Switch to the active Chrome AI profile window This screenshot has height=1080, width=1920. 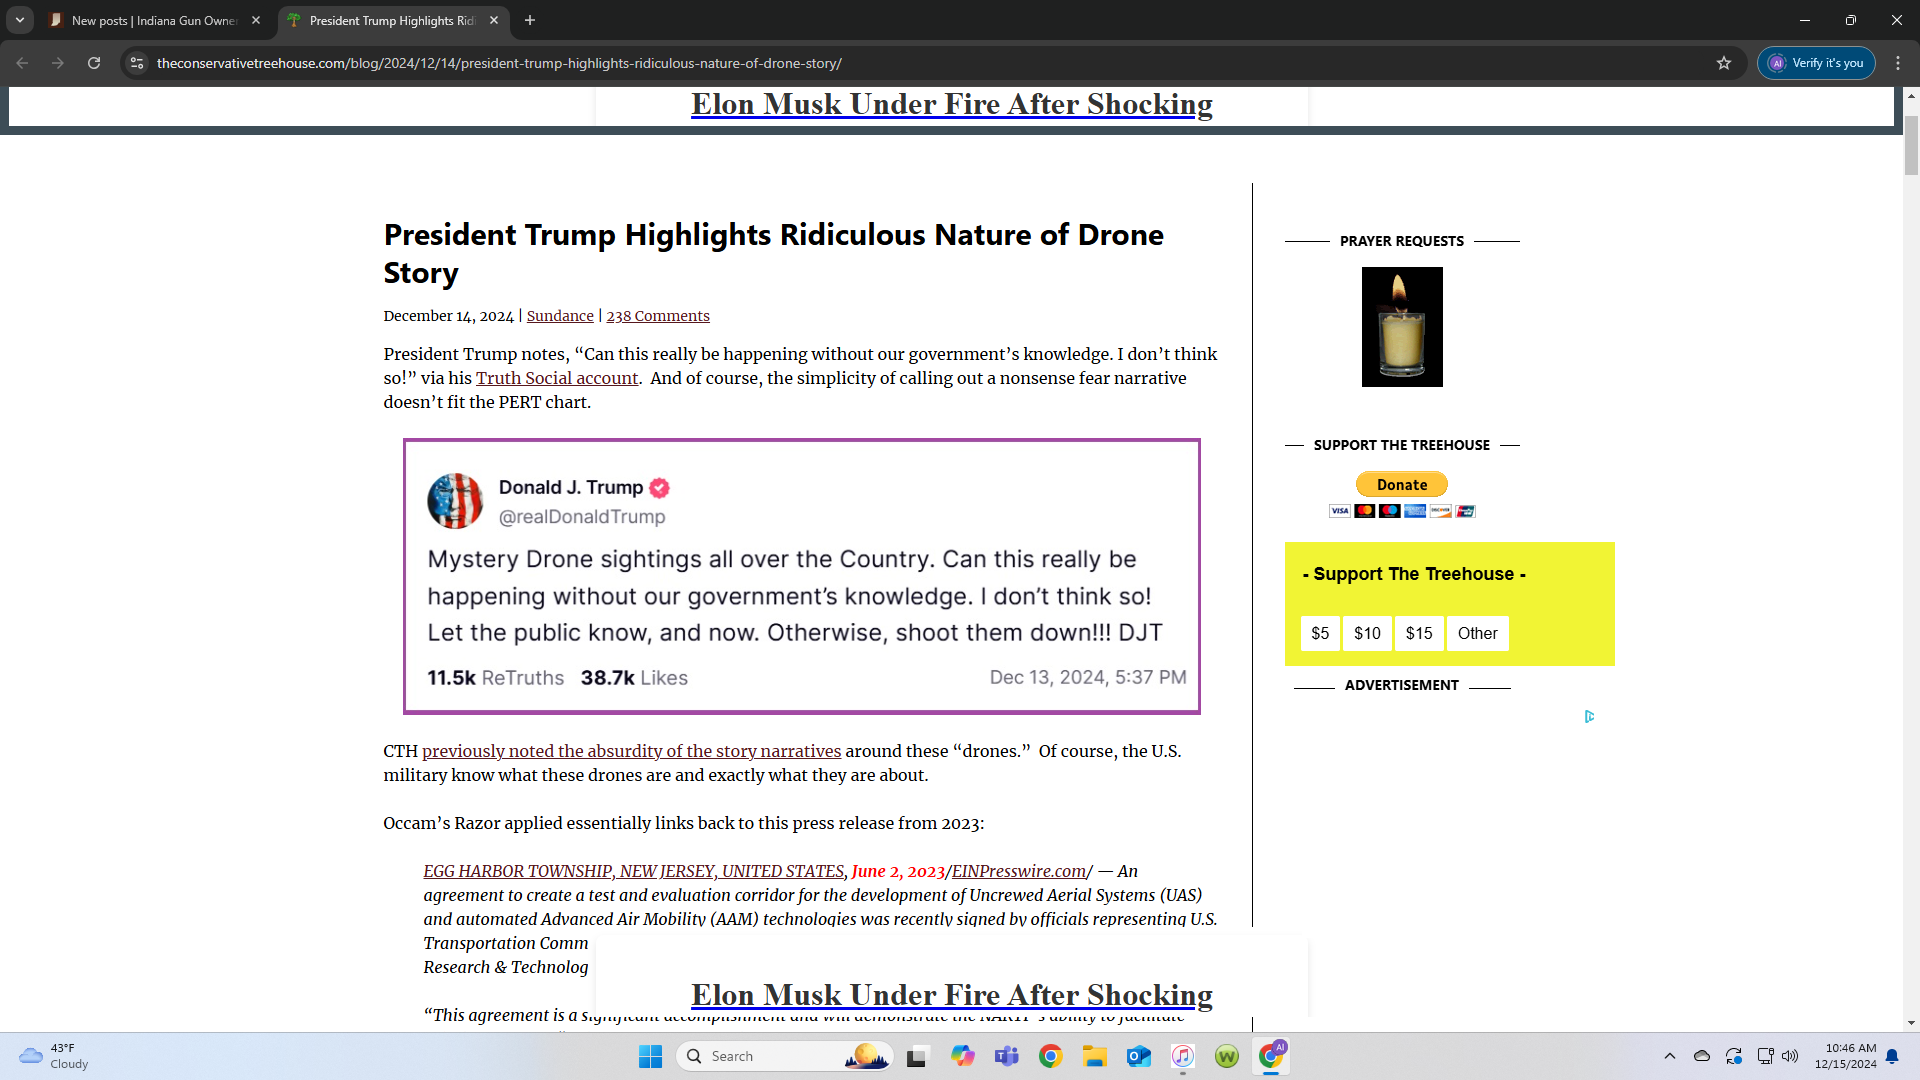[1271, 1056]
